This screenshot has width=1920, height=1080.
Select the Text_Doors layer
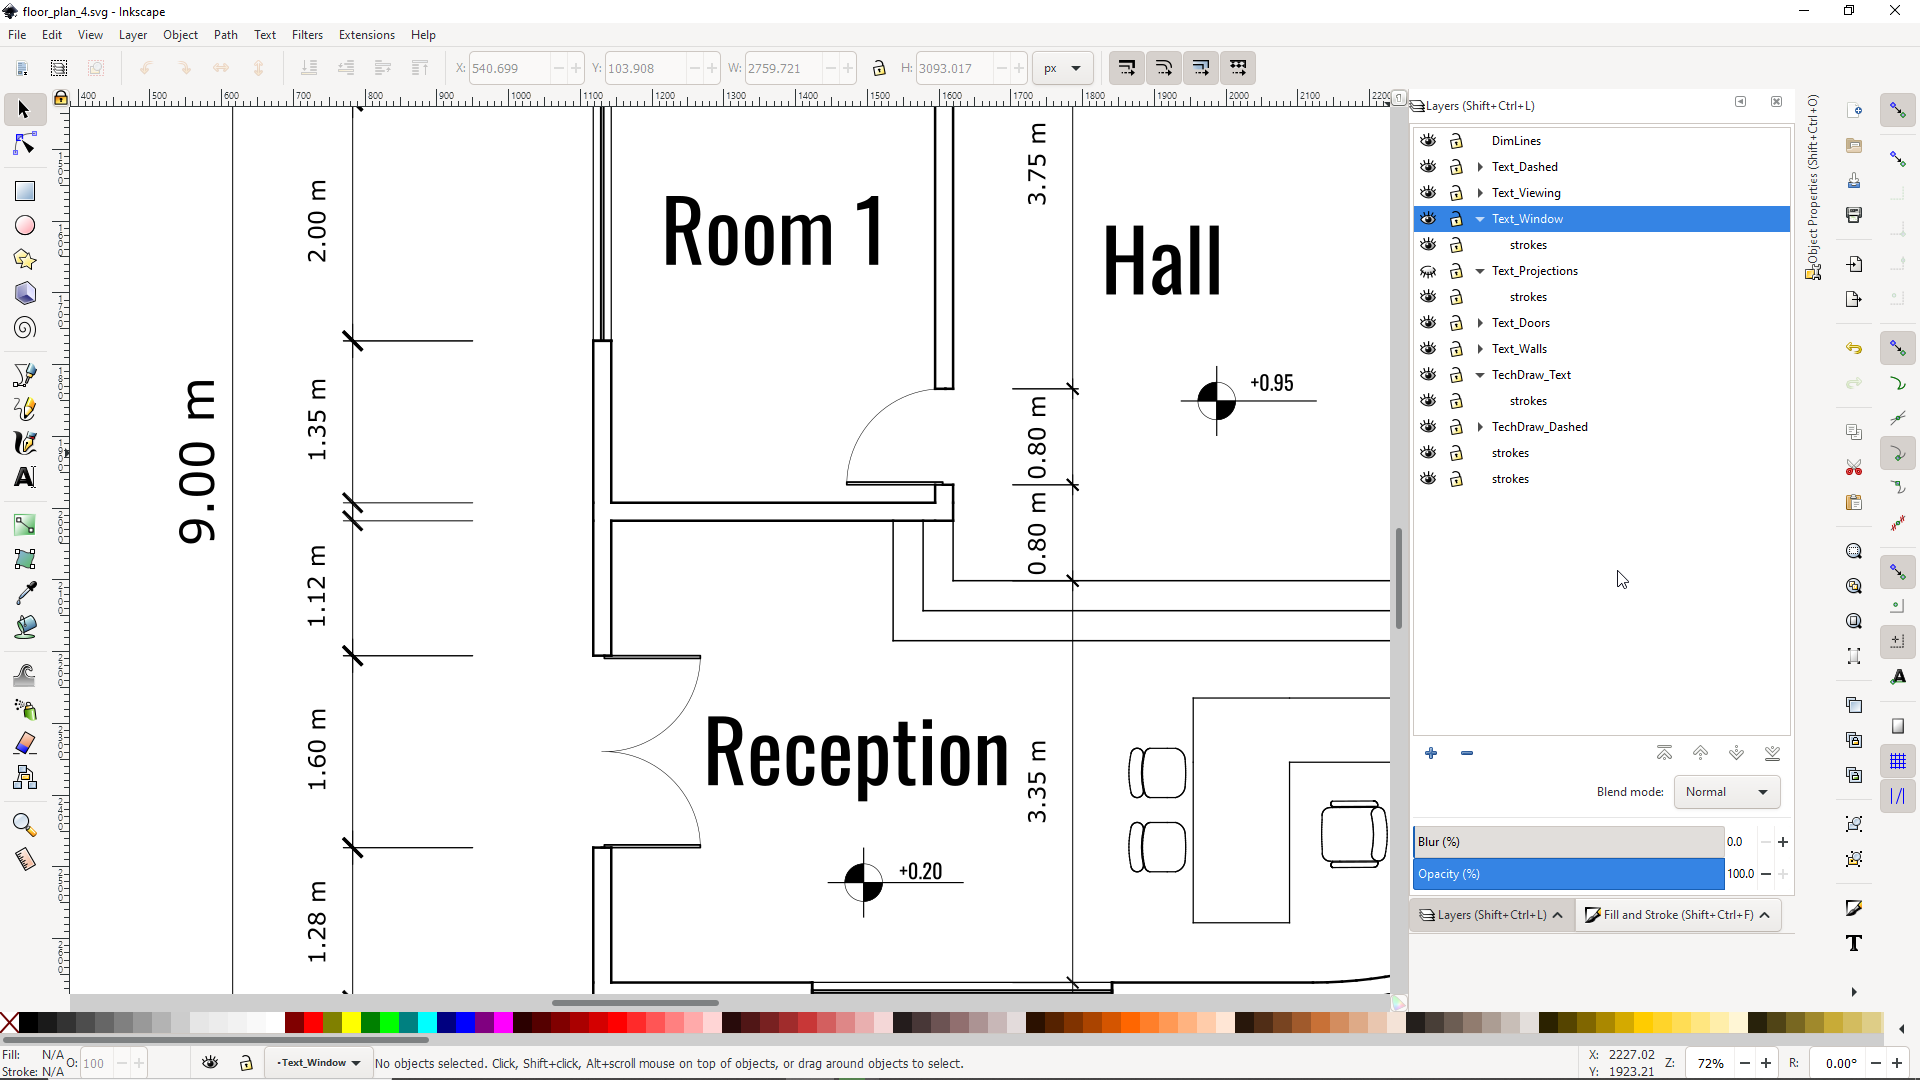(1520, 323)
